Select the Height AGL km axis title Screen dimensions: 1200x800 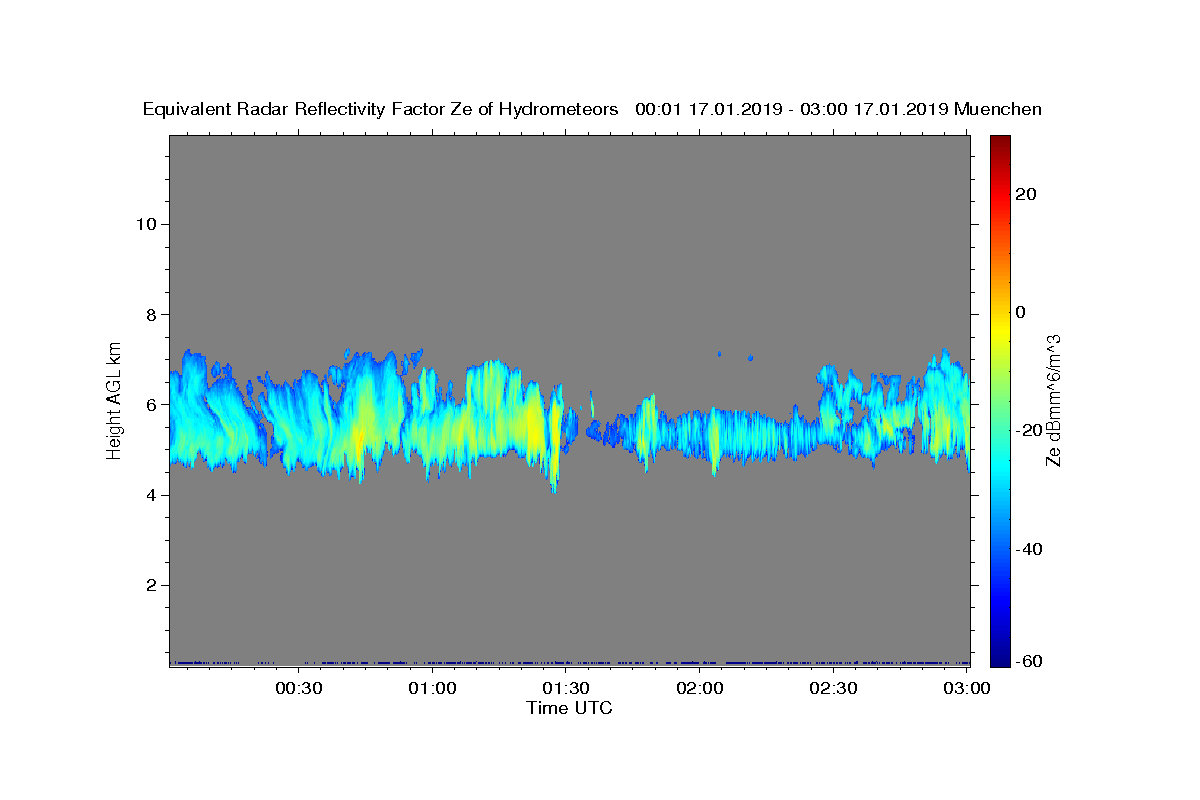(115, 399)
